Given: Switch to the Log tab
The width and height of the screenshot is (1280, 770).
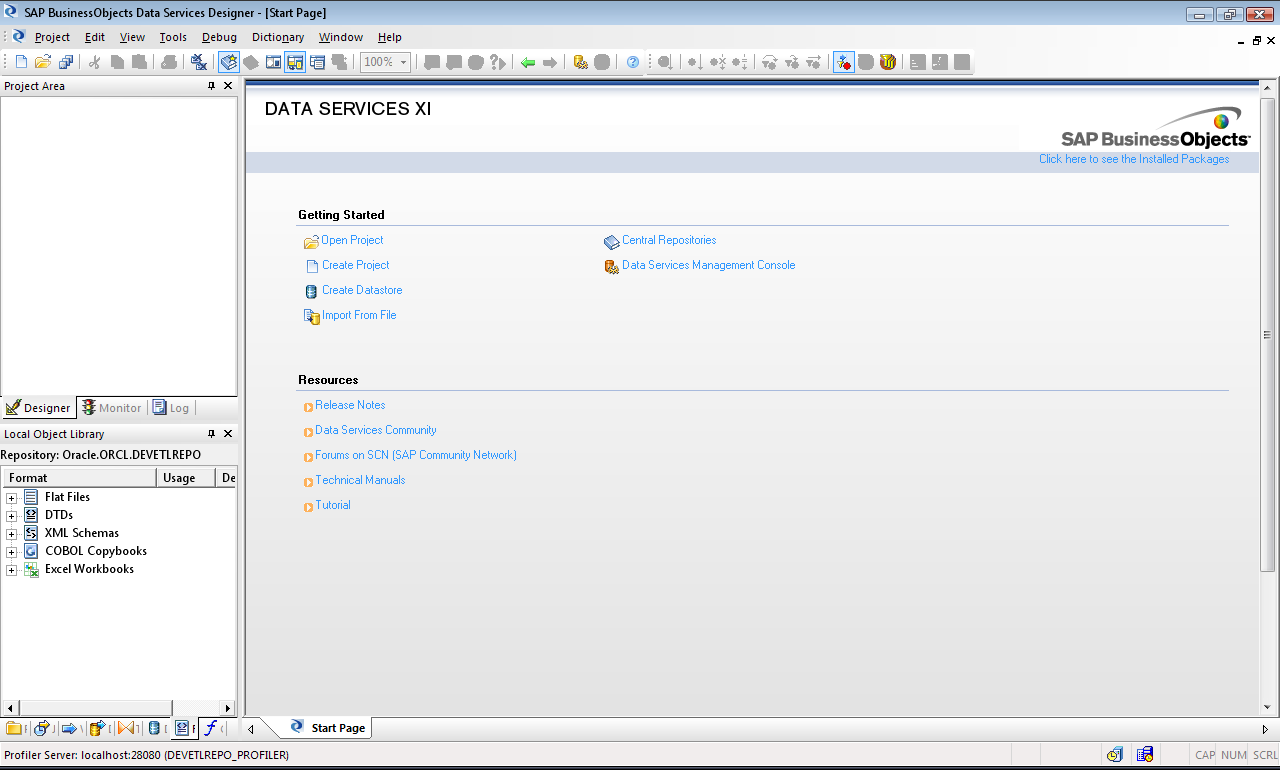Looking at the screenshot, I should pyautogui.click(x=171, y=408).
